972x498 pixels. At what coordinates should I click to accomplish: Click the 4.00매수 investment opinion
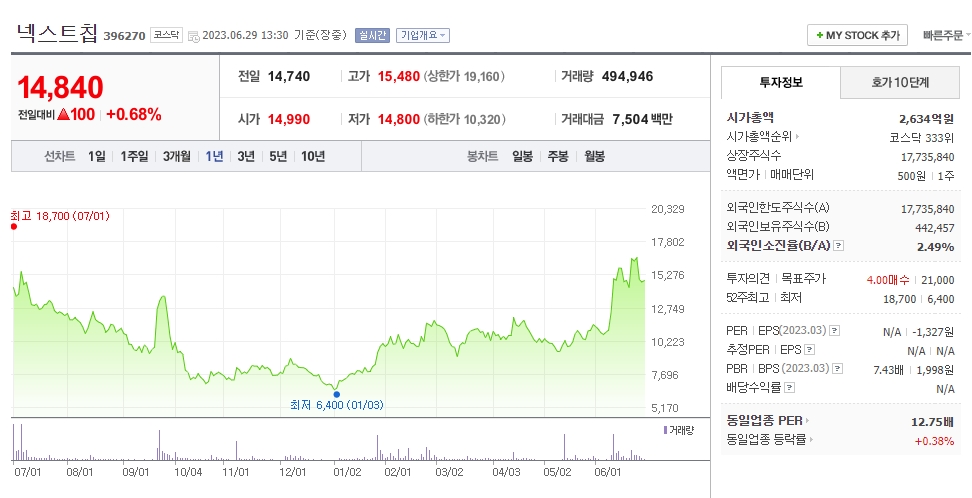pos(888,280)
